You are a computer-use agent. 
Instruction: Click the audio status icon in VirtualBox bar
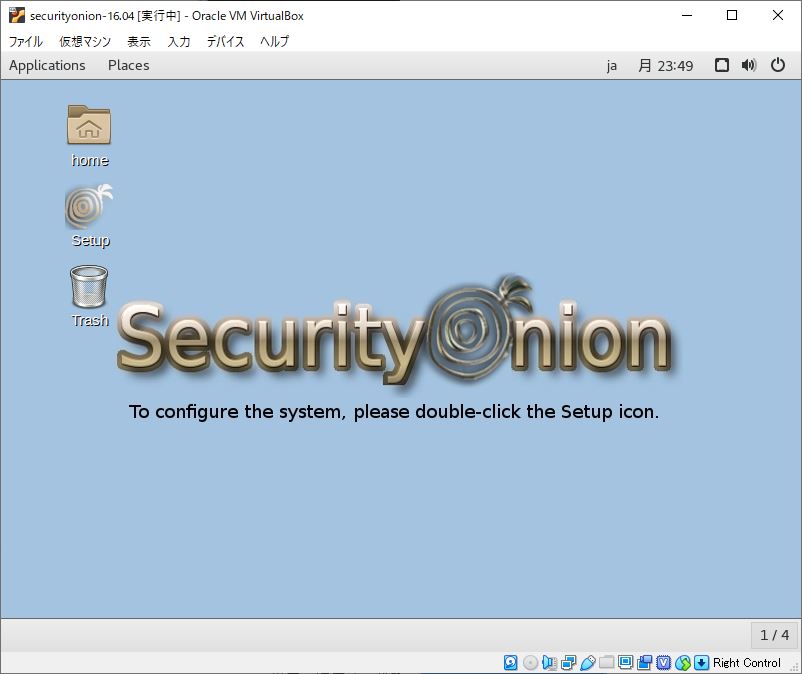(x=549, y=663)
